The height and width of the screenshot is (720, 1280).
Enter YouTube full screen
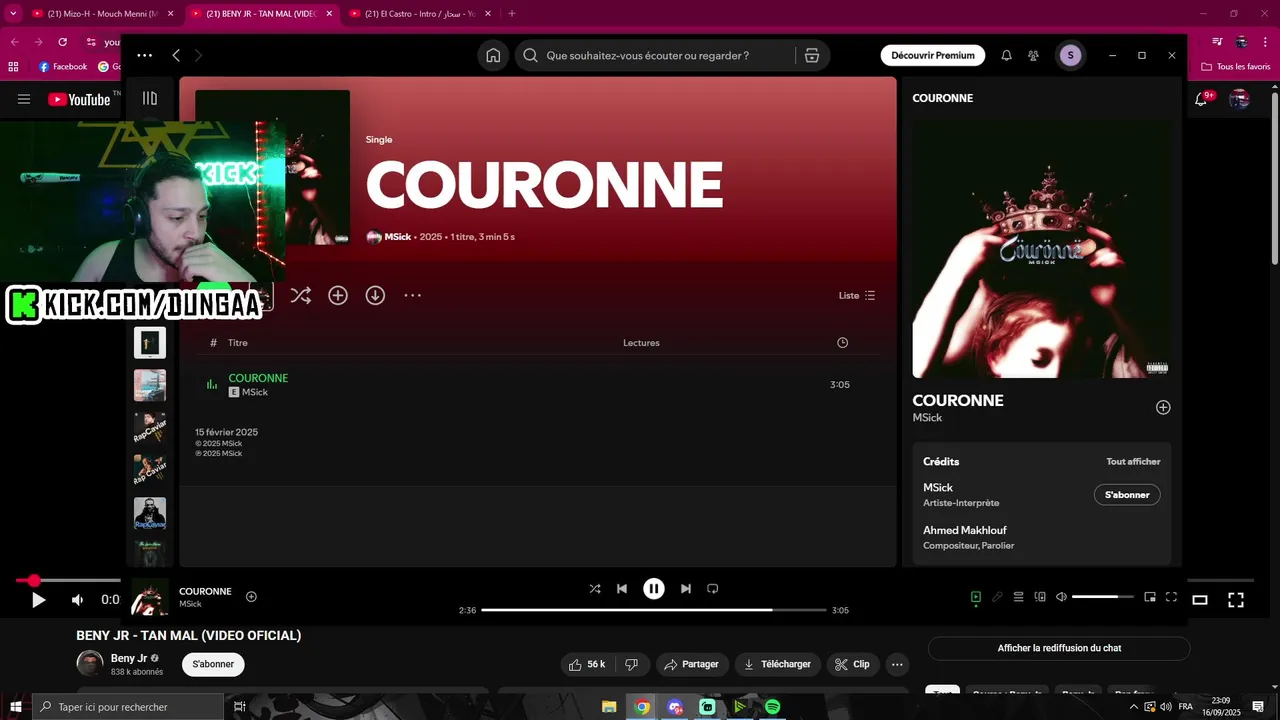point(1236,600)
